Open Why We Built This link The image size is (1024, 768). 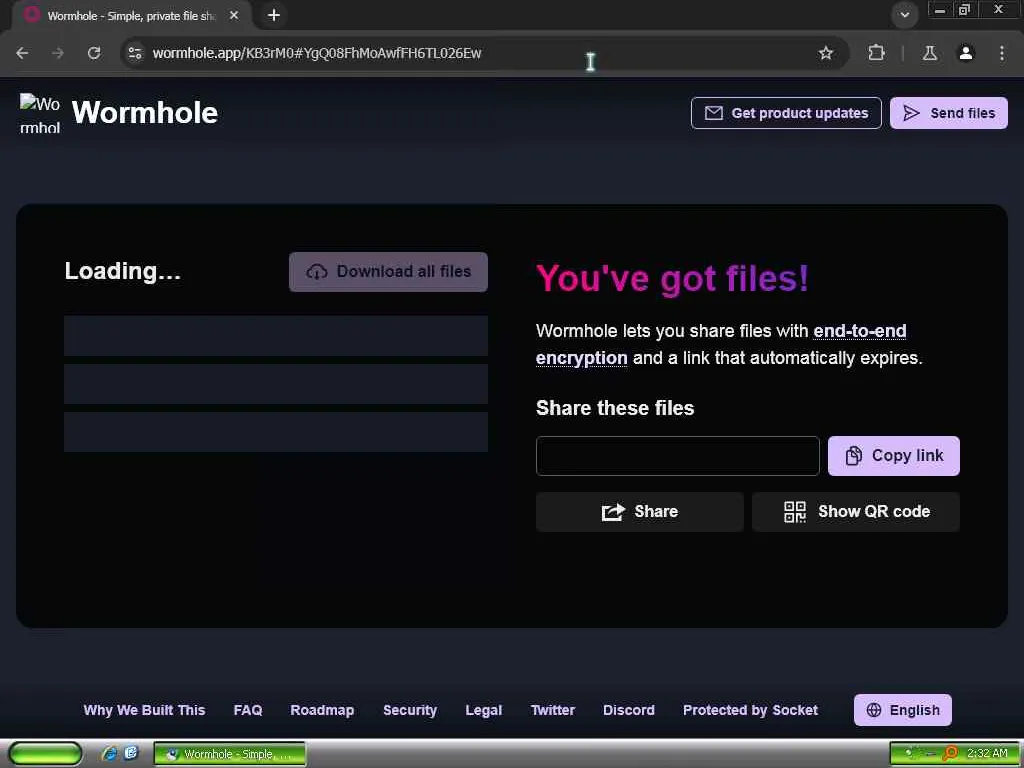click(x=144, y=710)
